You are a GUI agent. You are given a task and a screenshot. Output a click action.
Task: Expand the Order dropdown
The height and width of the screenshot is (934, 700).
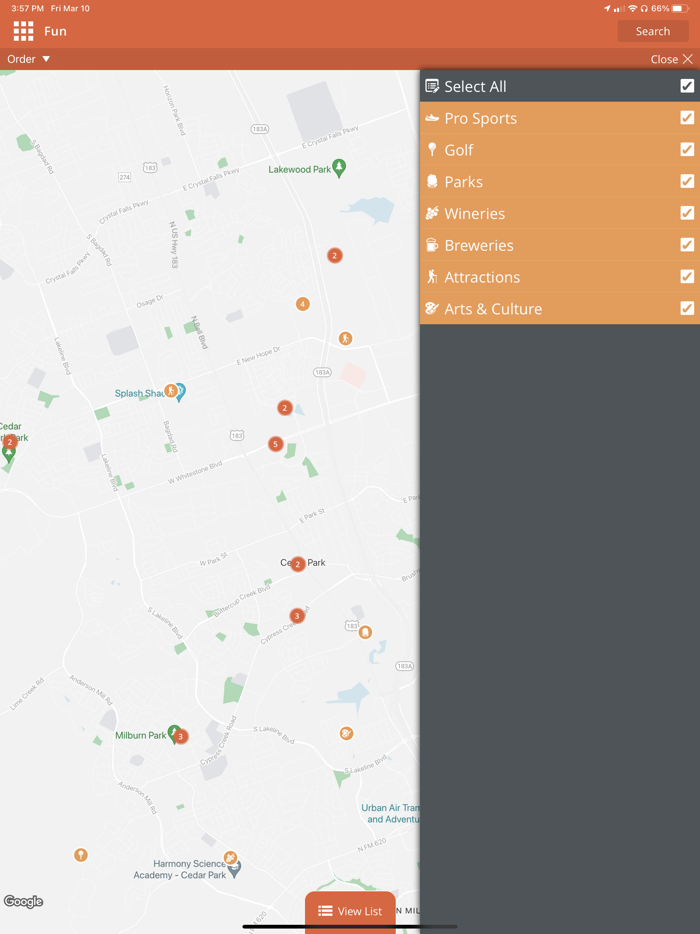pyautogui.click(x=28, y=59)
